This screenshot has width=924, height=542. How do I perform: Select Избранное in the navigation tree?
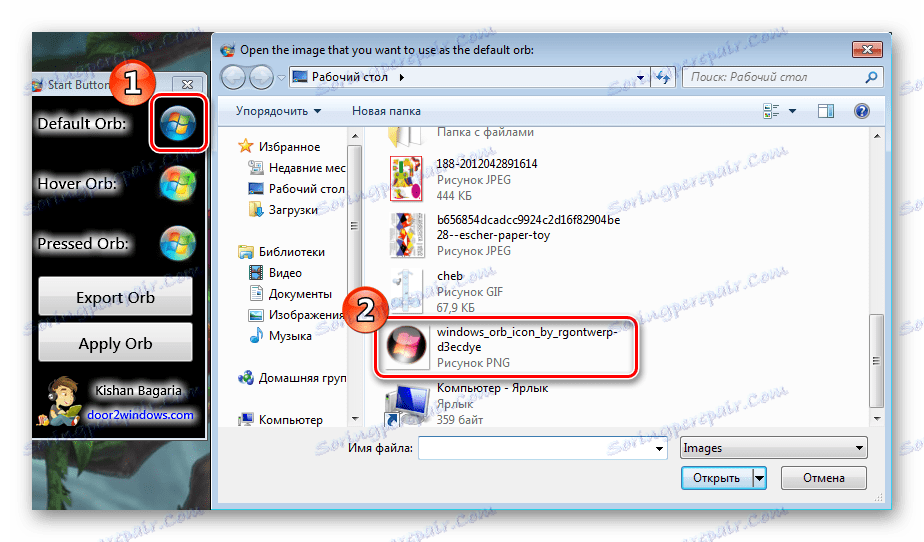point(289,147)
